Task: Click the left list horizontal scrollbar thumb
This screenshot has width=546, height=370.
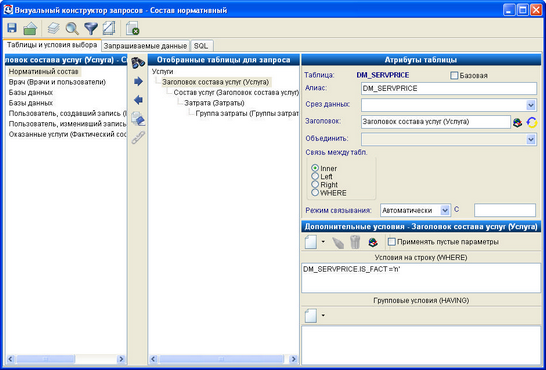Action: pos(45,359)
